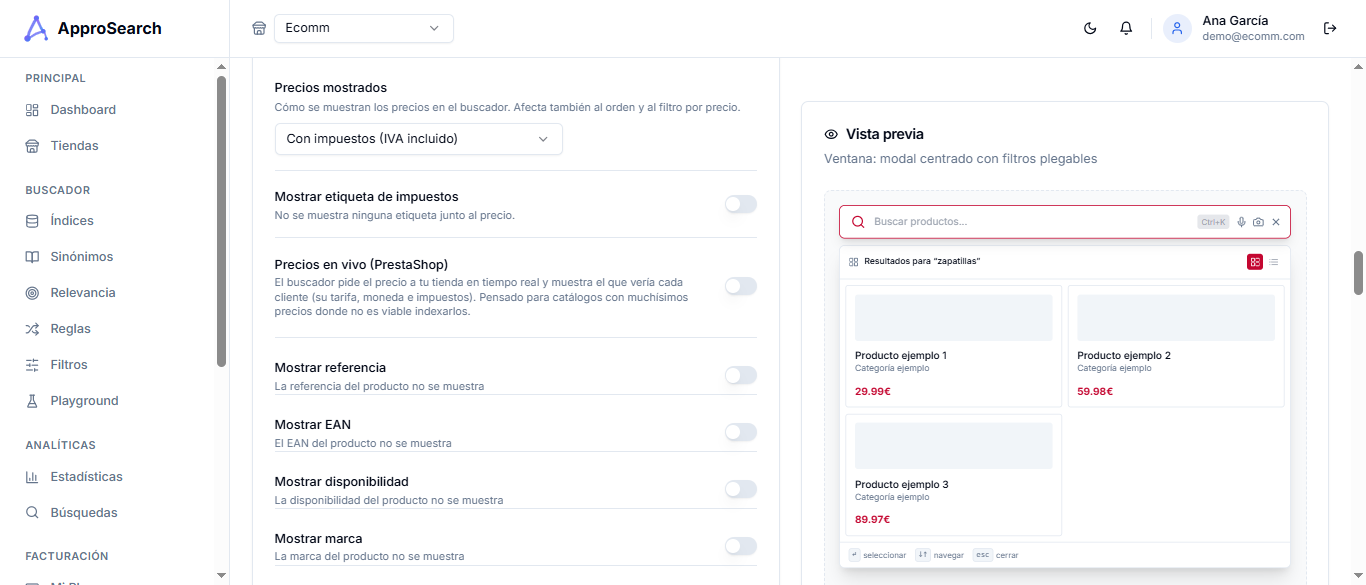Click the AppoSearch logo icon
Screen dimensions: 1366x585
pyautogui.click(x=36, y=28)
